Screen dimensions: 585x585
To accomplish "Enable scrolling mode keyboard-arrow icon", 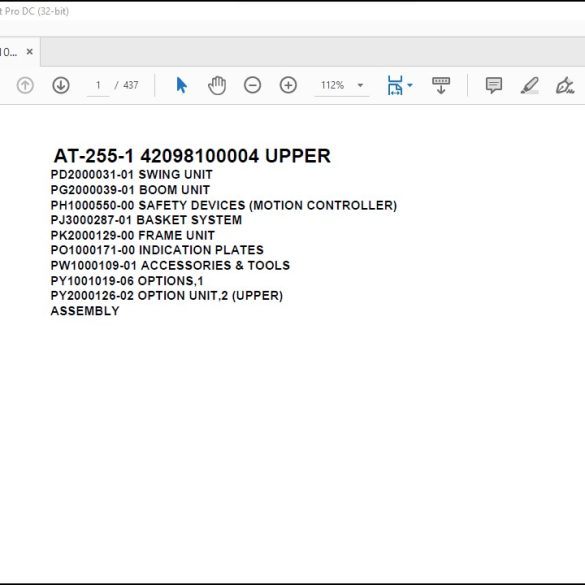I will [x=441, y=85].
